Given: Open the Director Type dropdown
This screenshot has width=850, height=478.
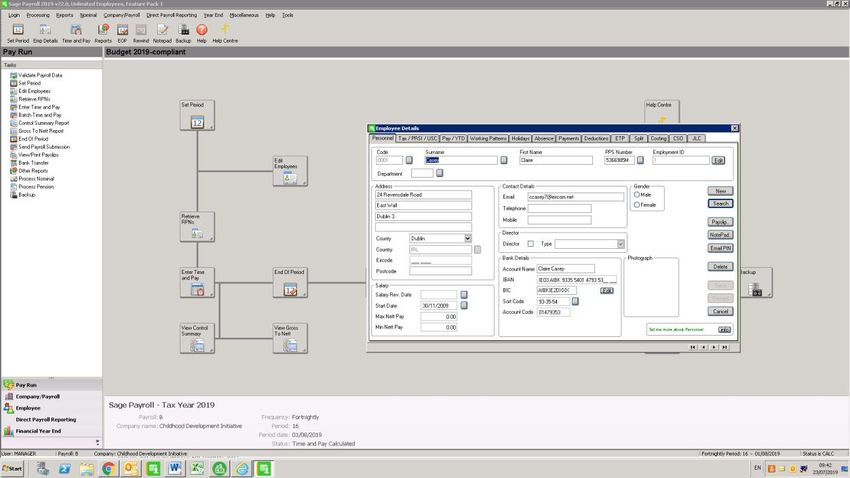Looking at the screenshot, I should (620, 243).
